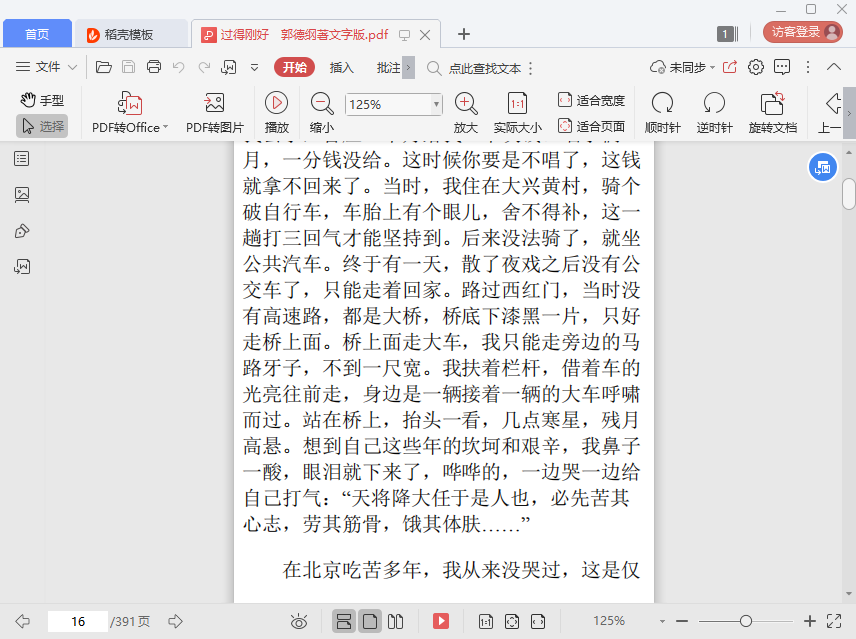This screenshot has width=856, height=639.
Task: Expand status bar zoom level dropdown
Action: [x=662, y=621]
